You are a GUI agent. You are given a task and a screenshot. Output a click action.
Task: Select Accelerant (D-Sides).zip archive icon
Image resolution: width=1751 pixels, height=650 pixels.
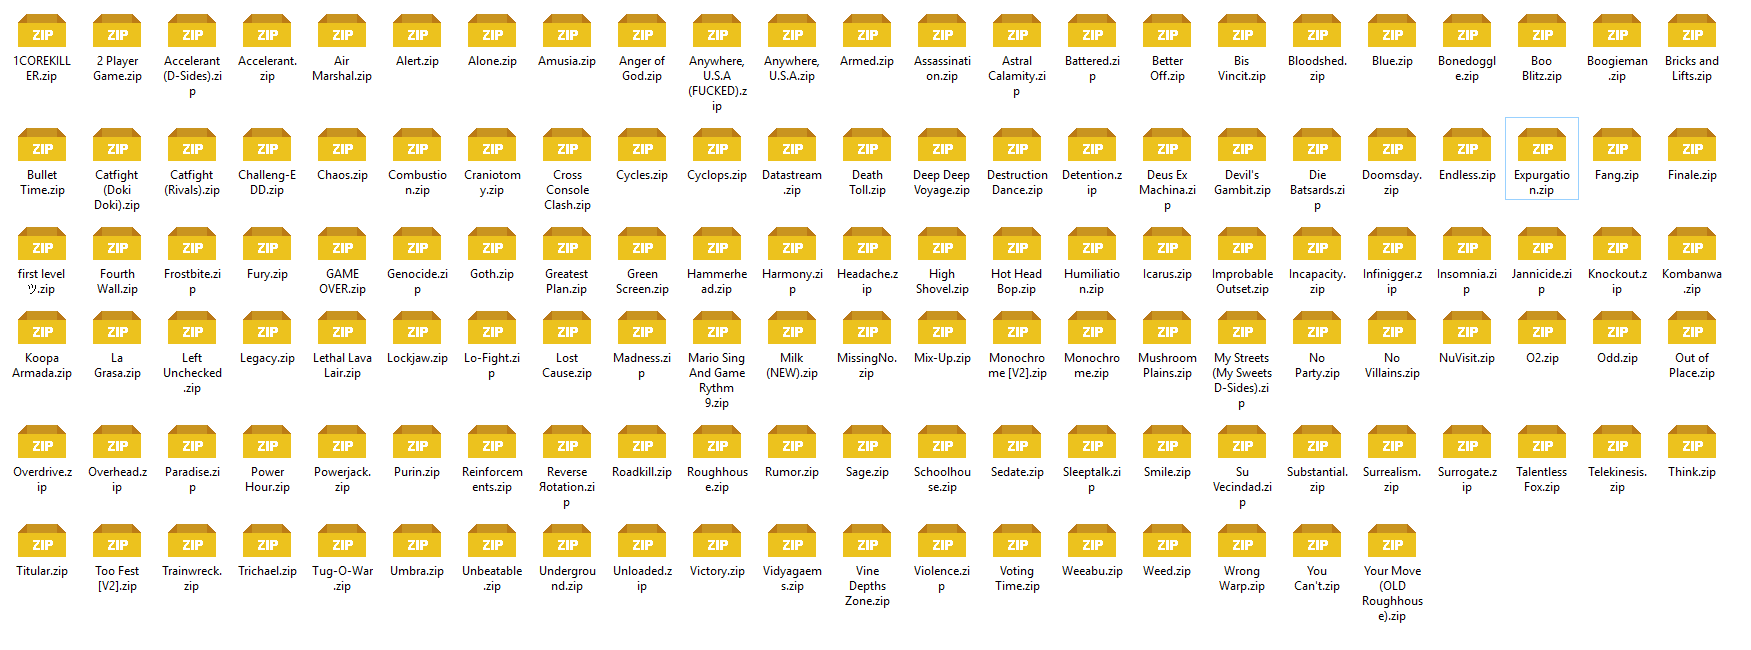coord(192,32)
